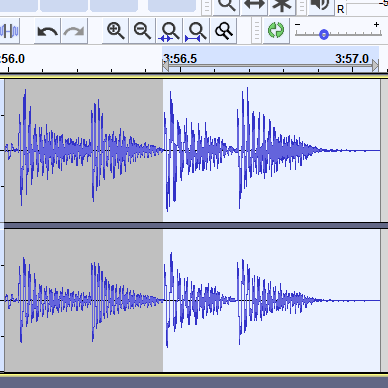
Task: Click the Silence Audio waveform icon
Action: click(9, 31)
